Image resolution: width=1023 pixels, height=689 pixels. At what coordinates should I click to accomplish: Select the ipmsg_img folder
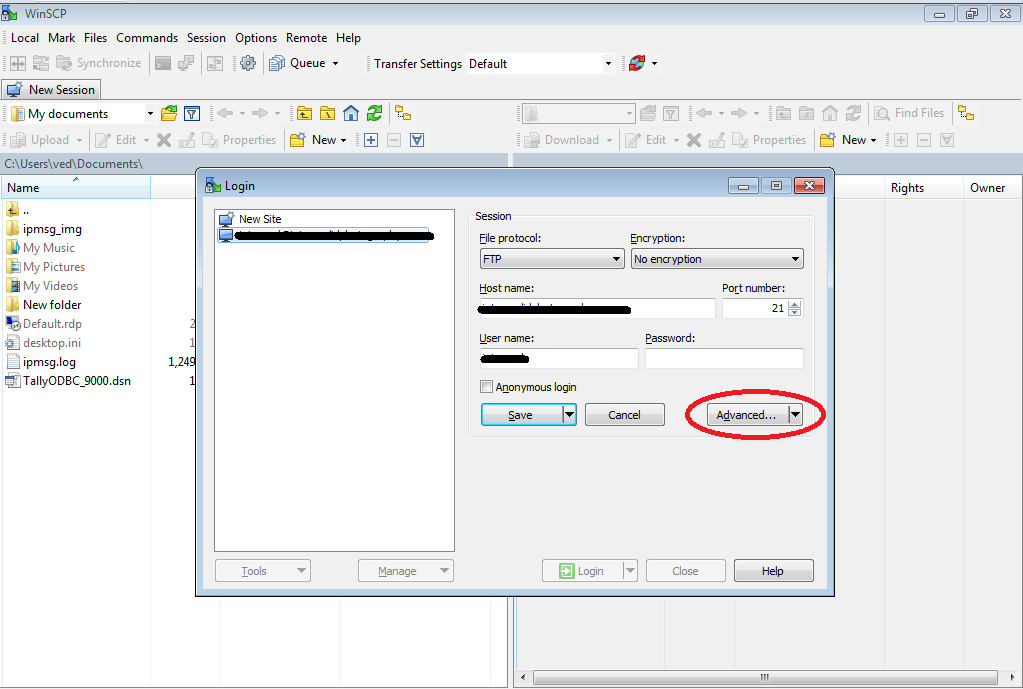52,229
